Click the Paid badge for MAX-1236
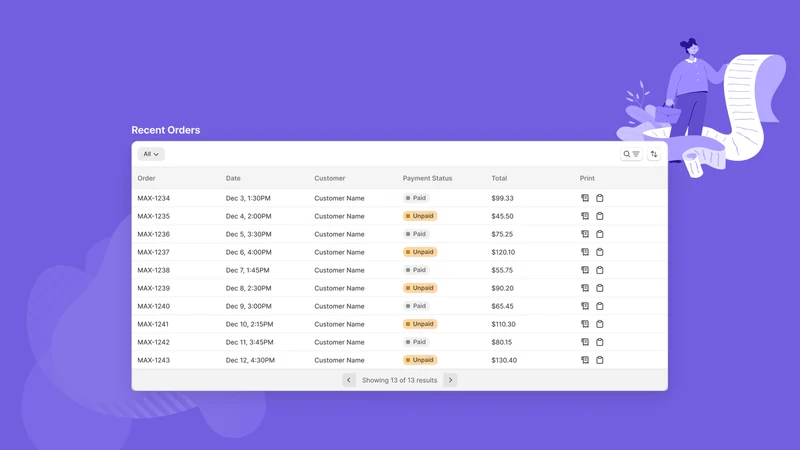The image size is (800, 450). click(x=416, y=234)
